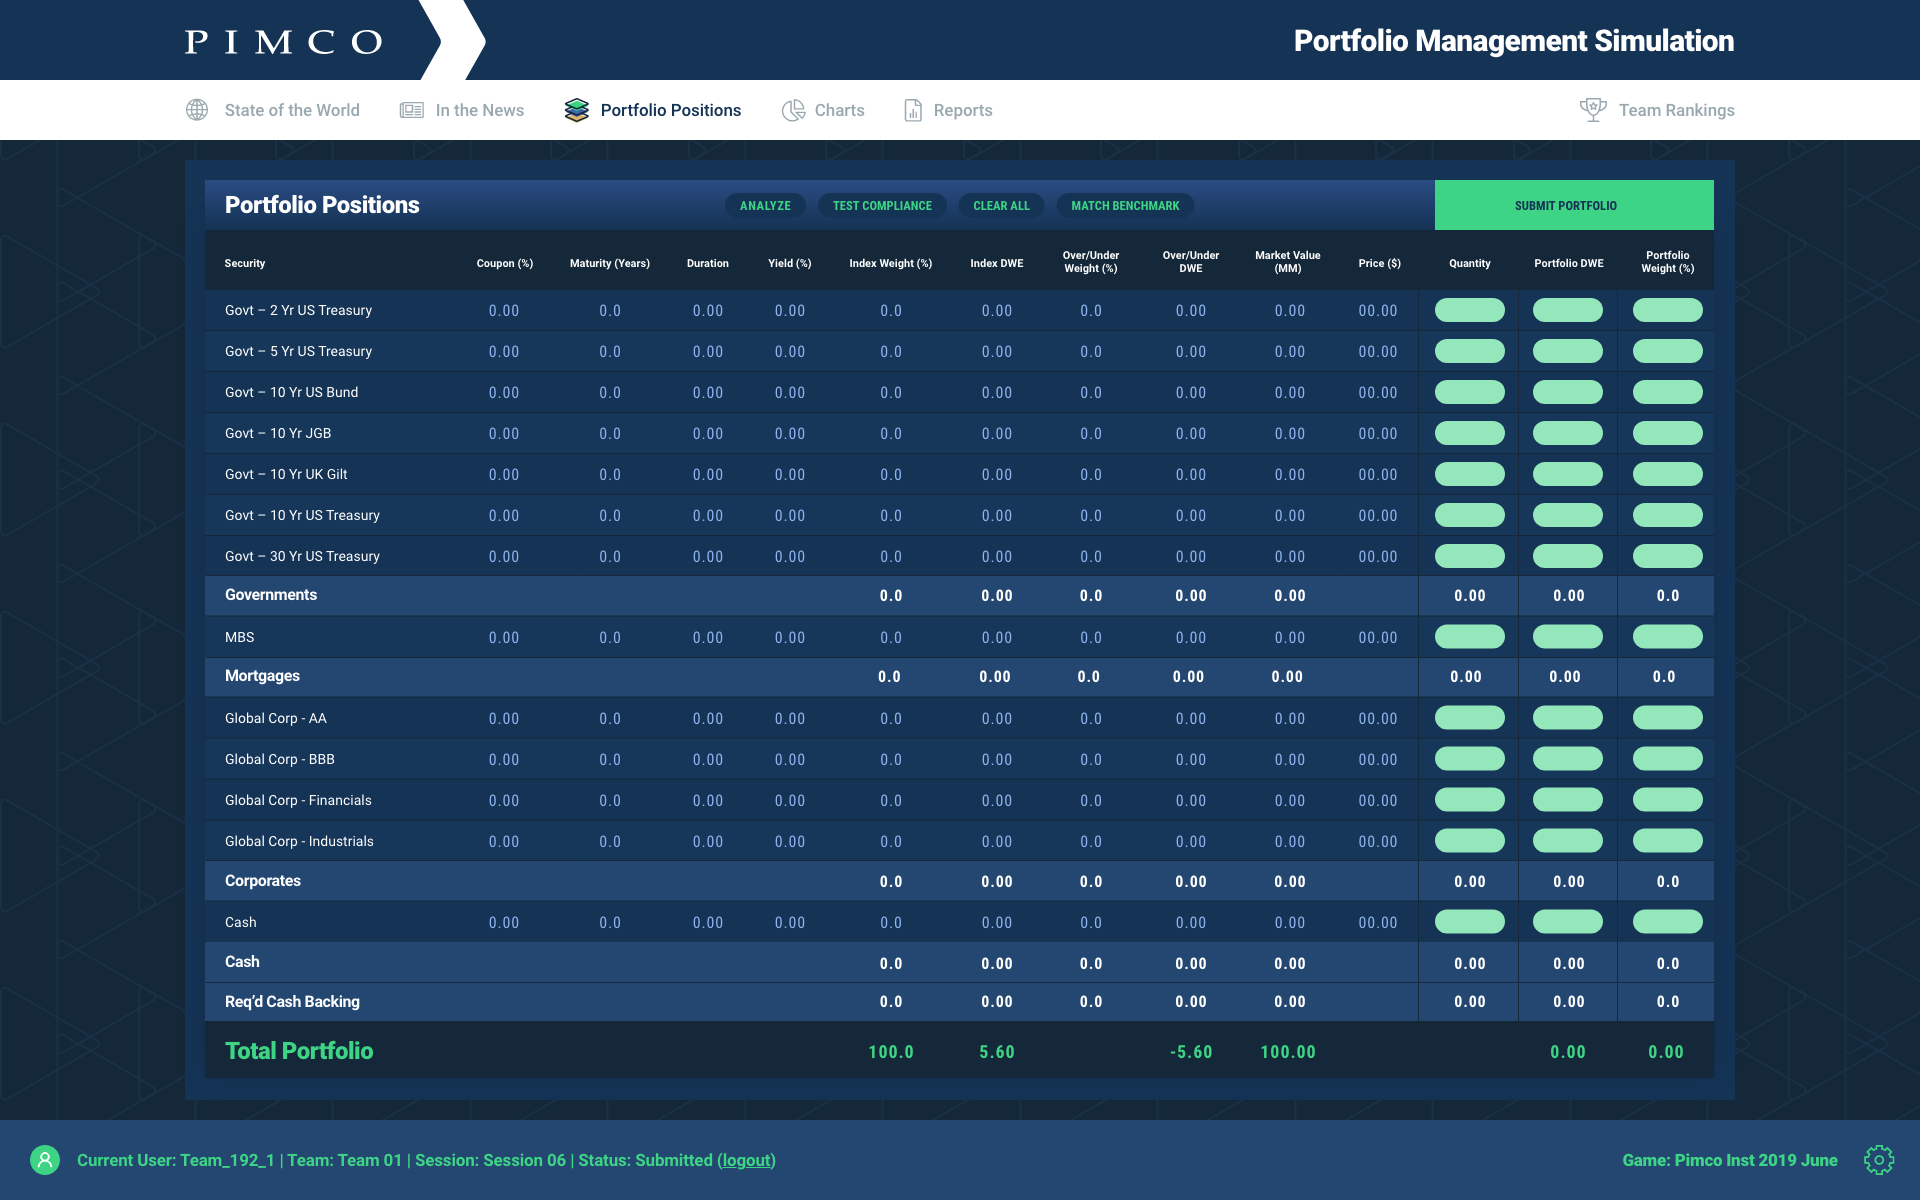Click the Req'd Cash Backing row label
Screen dimensions: 1920x1200
point(292,1002)
